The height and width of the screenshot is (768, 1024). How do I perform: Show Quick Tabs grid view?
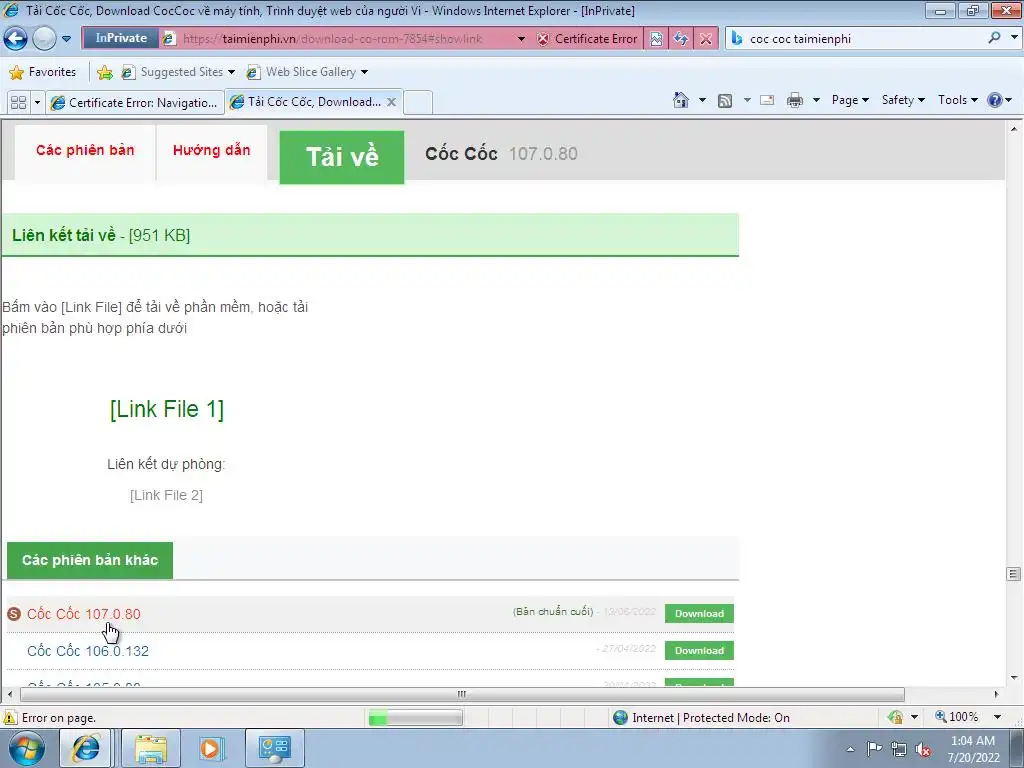click(x=18, y=102)
